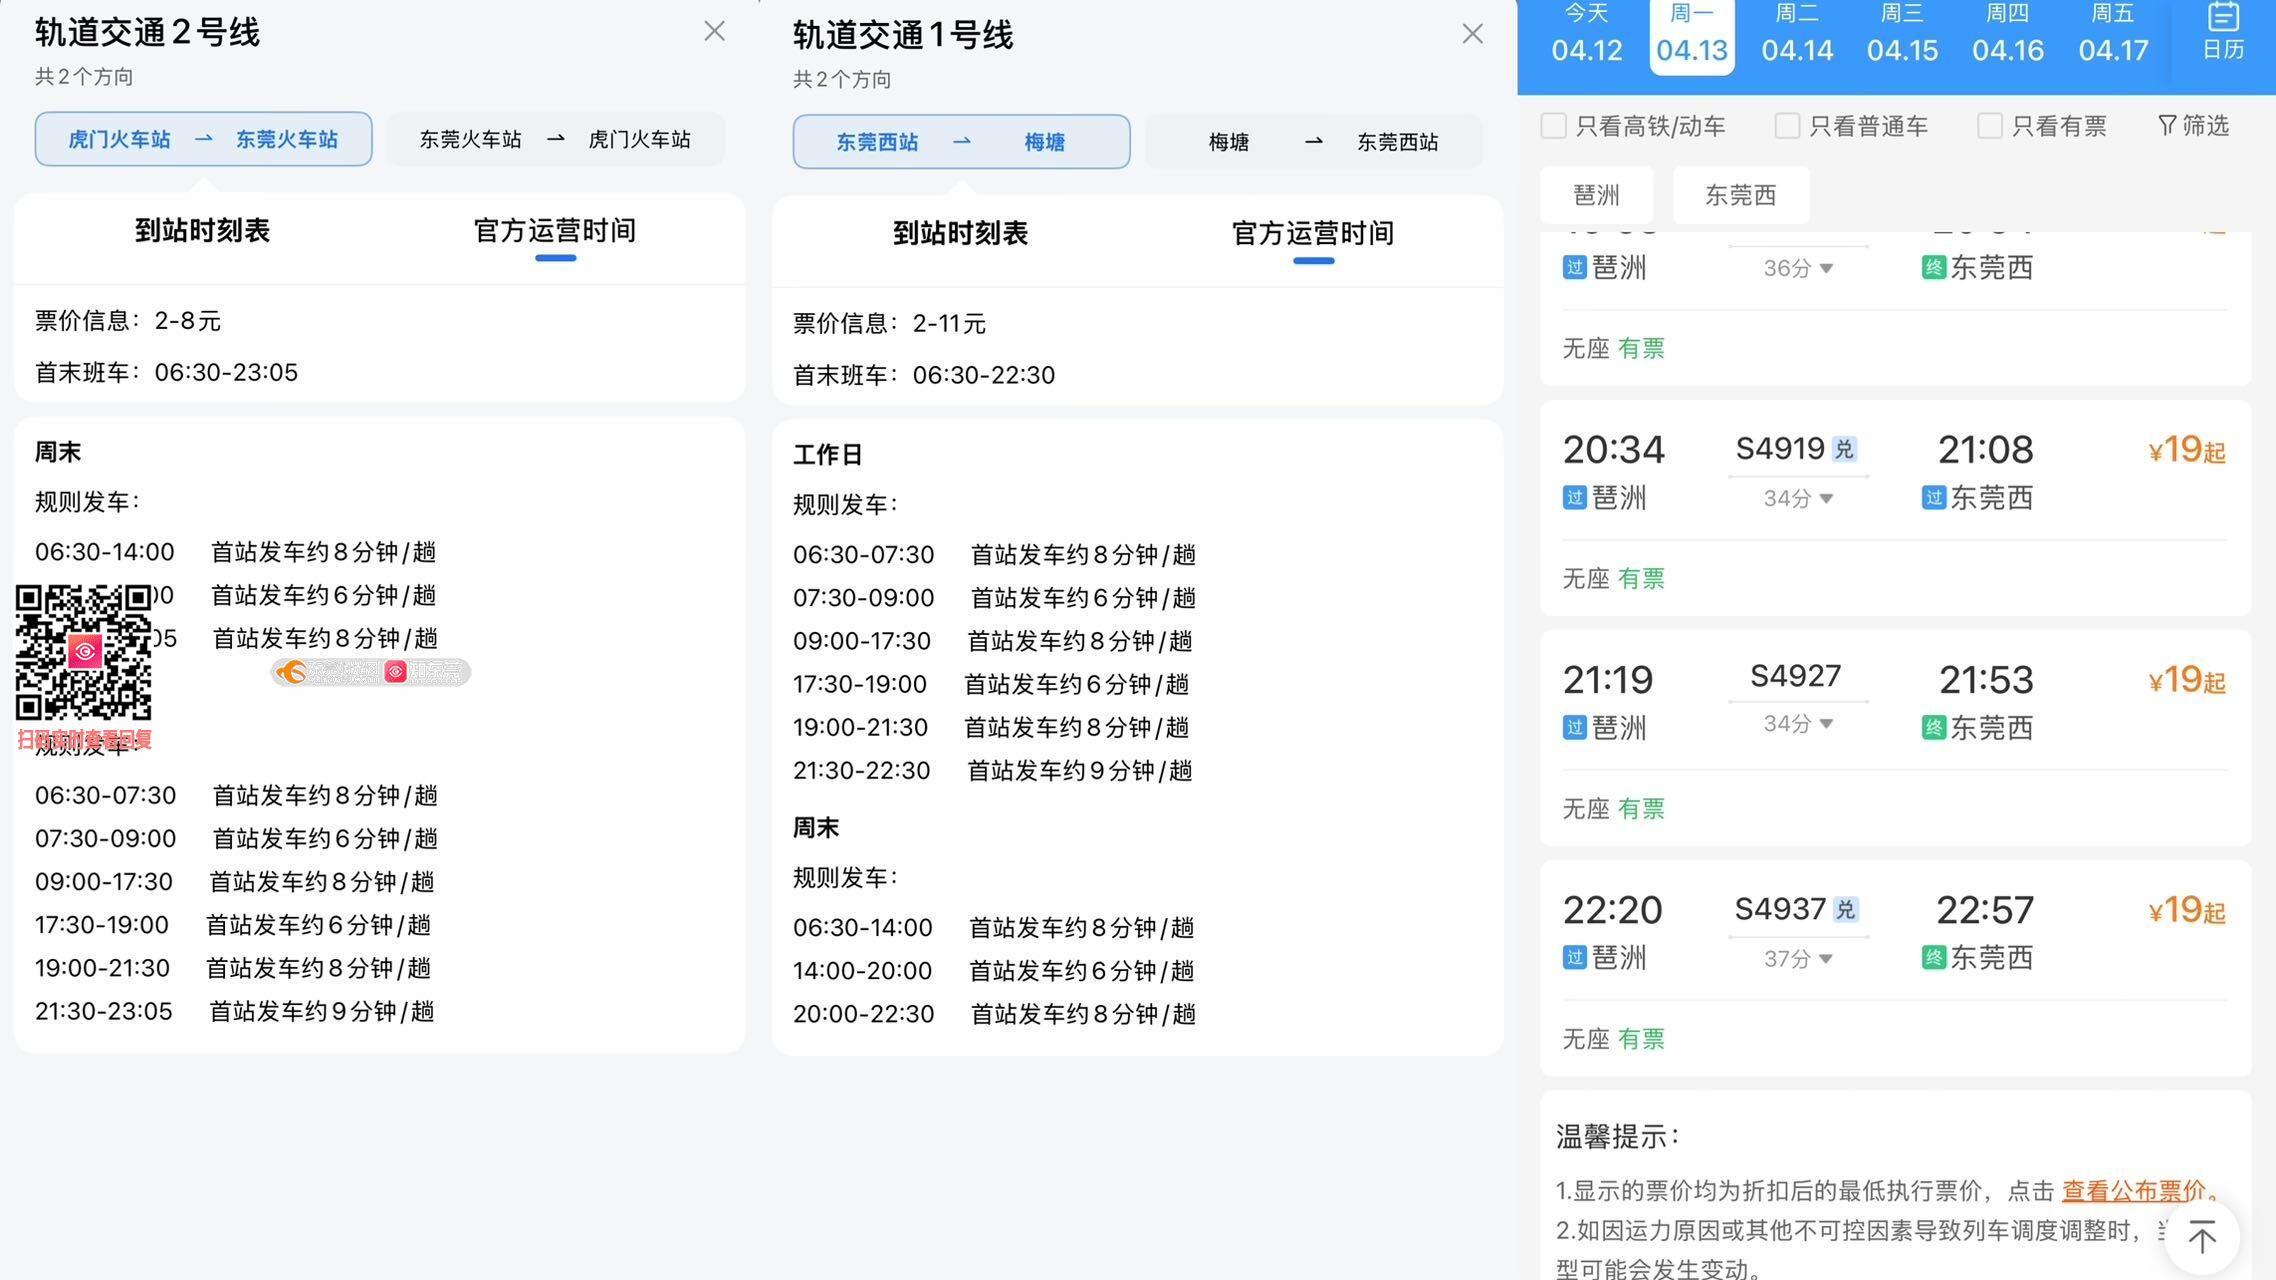Check the regular trains only (只看普通车) box

click(x=1787, y=126)
